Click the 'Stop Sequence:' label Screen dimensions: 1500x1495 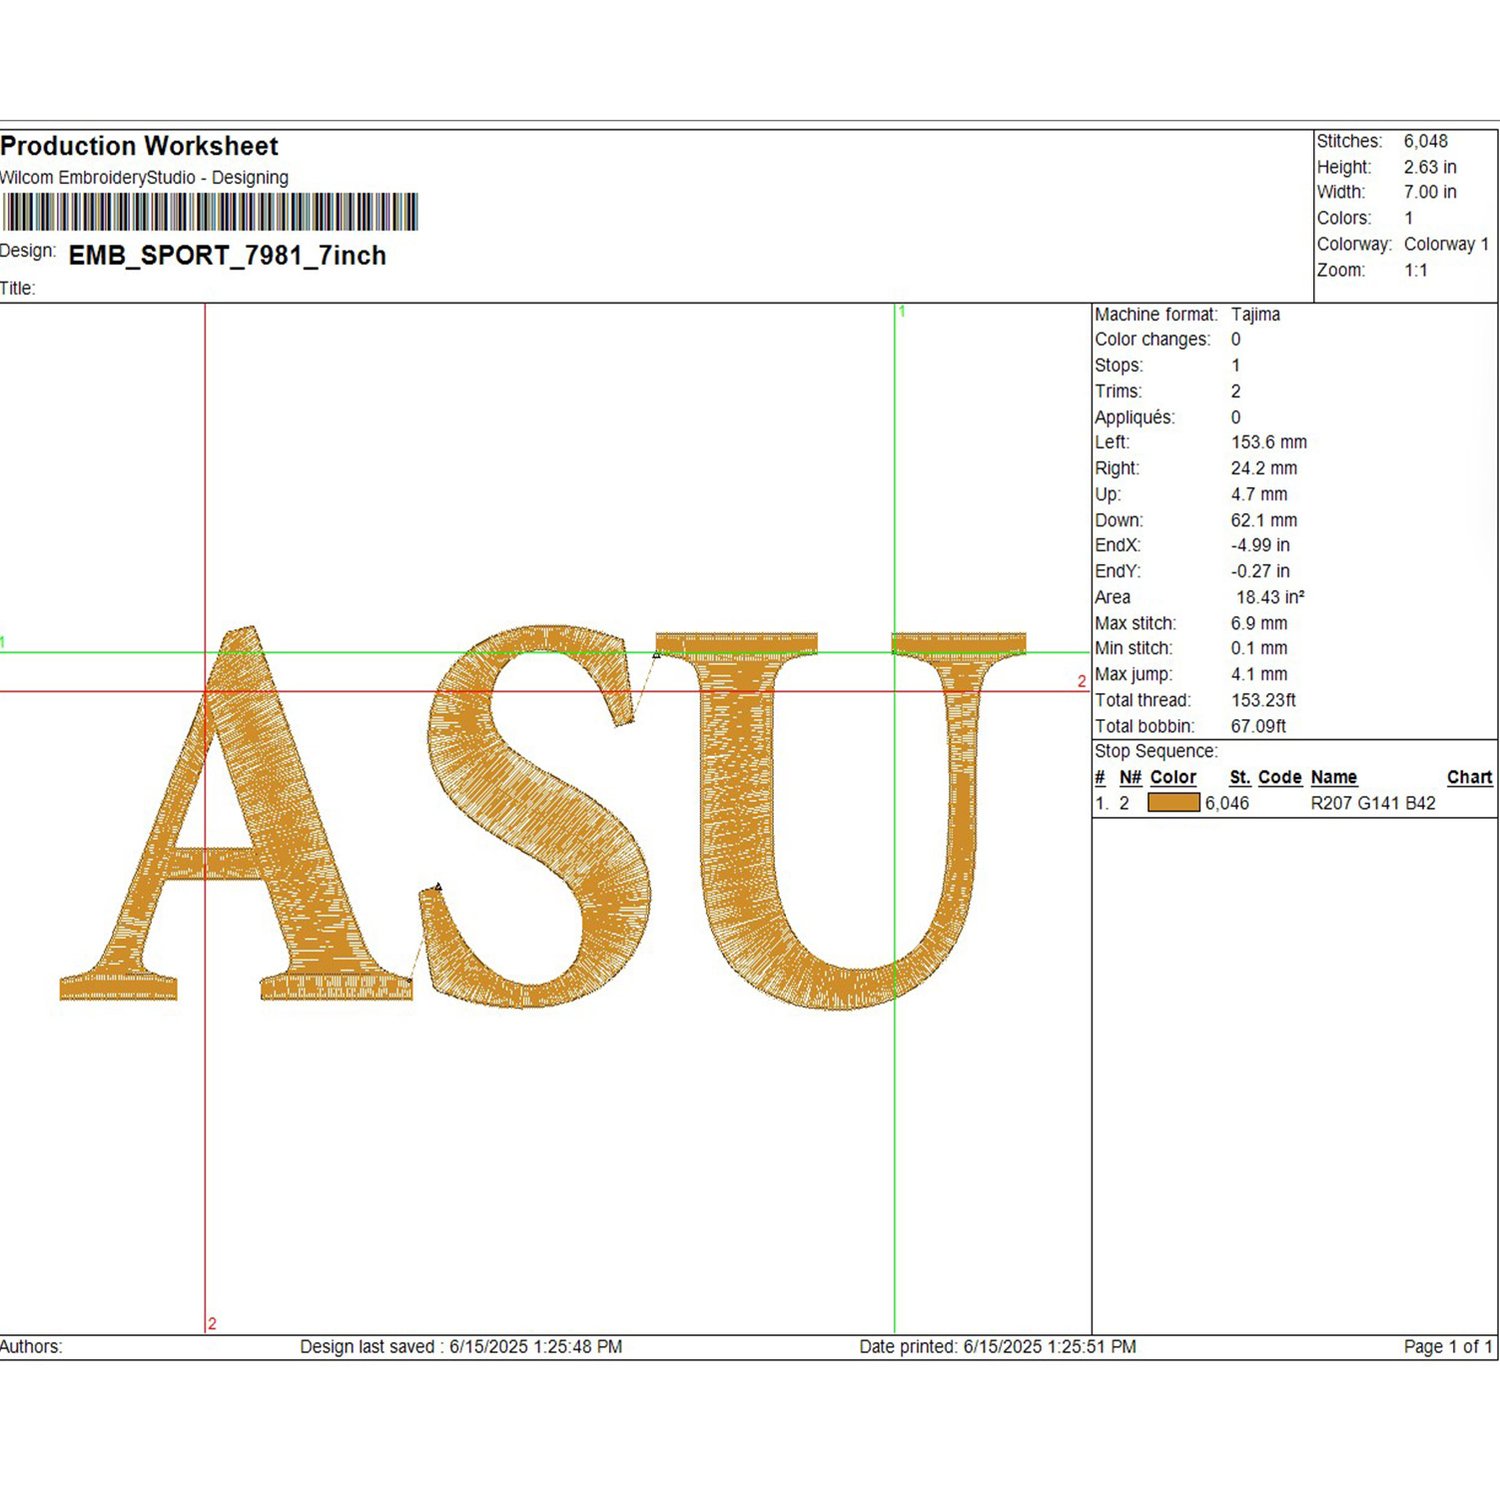click(x=1156, y=751)
